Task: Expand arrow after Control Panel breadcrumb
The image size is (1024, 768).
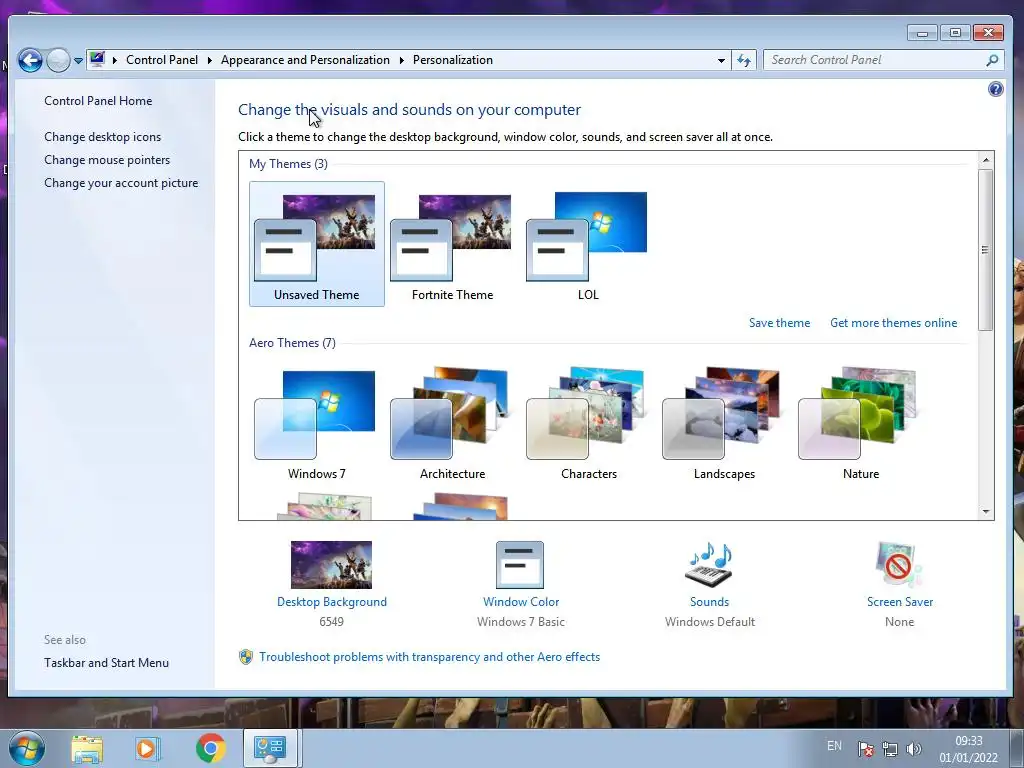Action: [x=210, y=60]
